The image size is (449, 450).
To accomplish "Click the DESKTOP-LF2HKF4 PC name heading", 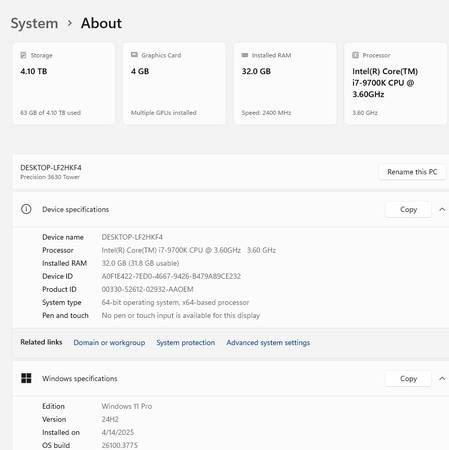I will (51, 168).
